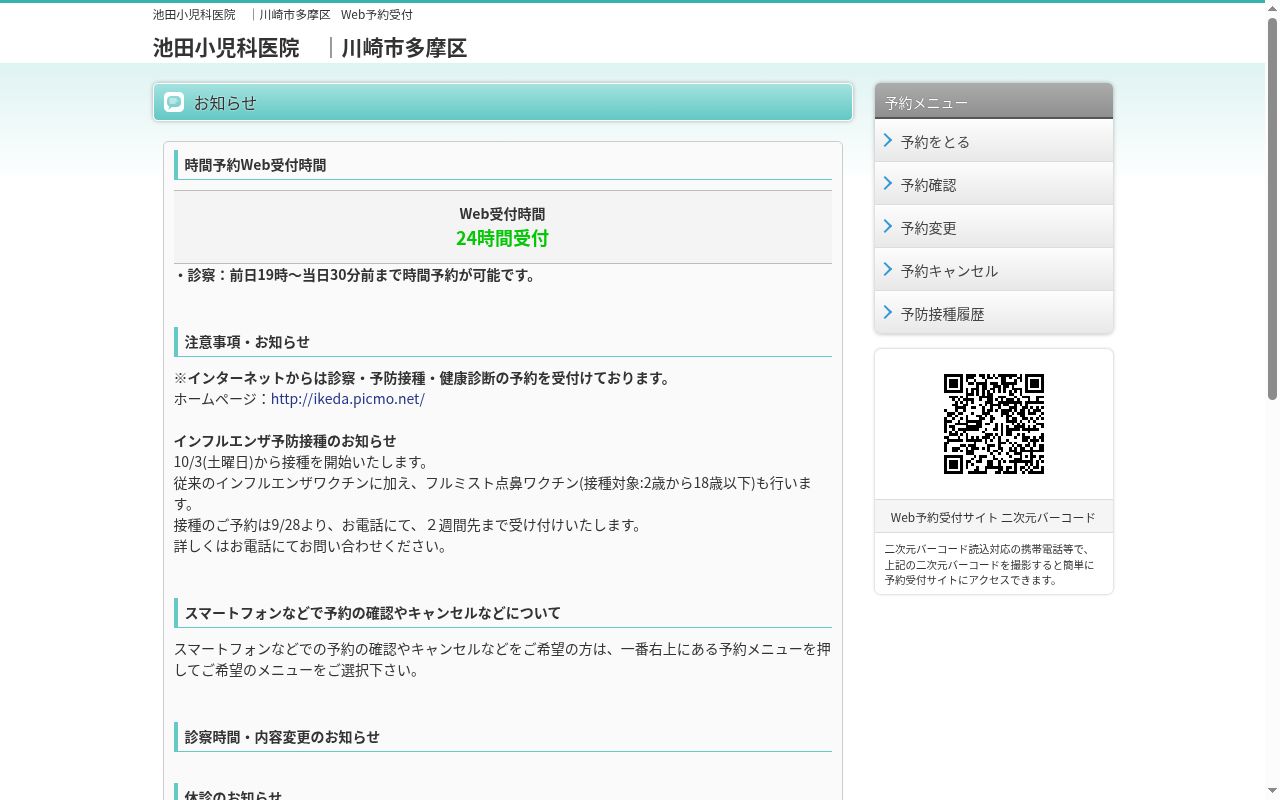Click the QR code image
1280x800 pixels.
pos(994,424)
